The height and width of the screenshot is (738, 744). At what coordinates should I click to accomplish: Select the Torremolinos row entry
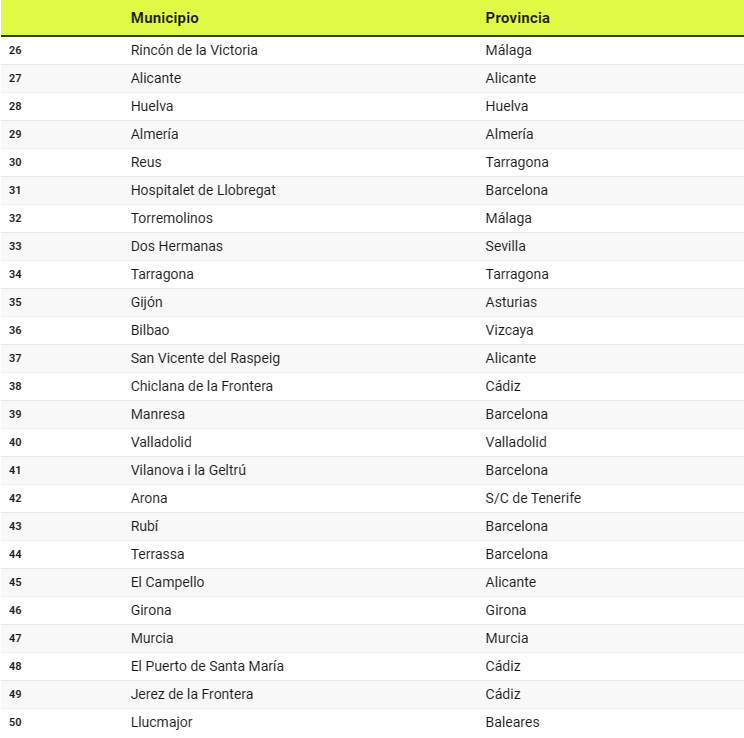click(x=172, y=218)
